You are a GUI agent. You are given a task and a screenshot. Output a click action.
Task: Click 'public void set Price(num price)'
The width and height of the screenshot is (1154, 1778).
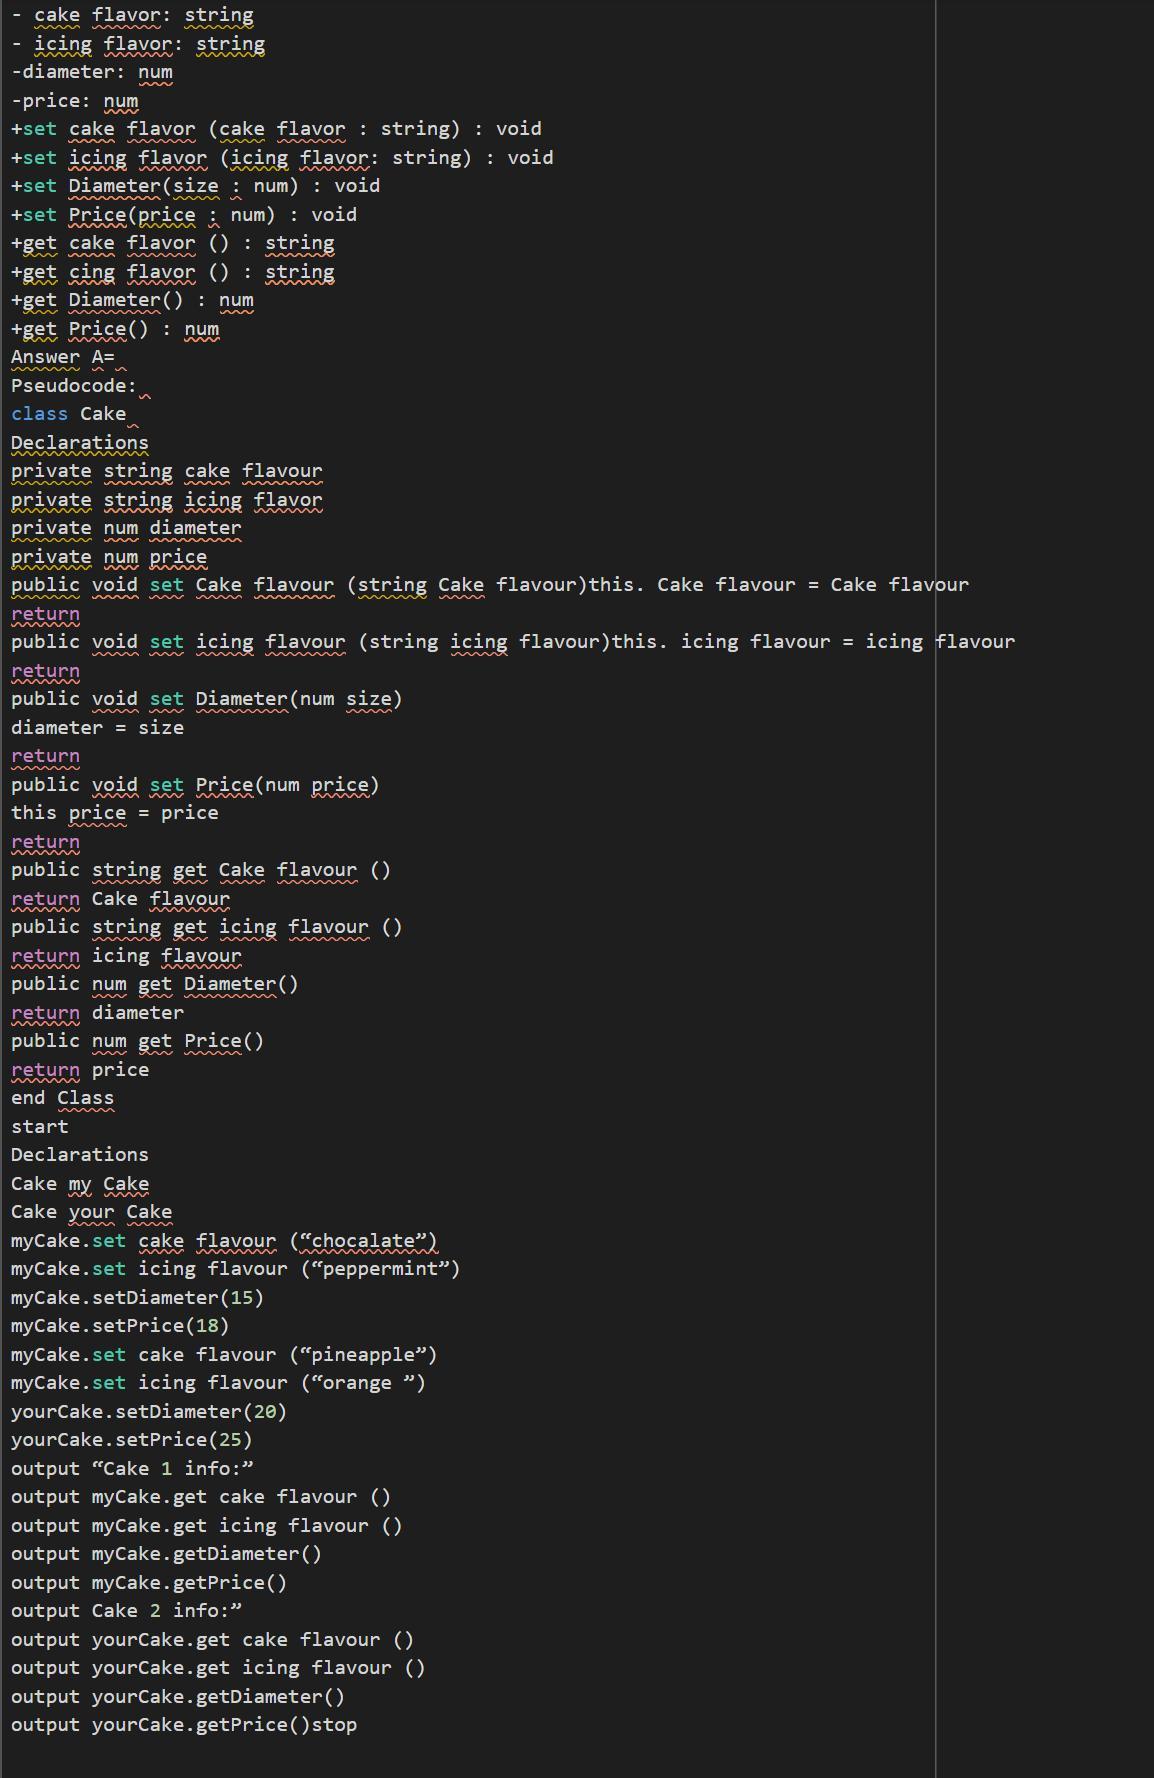pyautogui.click(x=195, y=785)
